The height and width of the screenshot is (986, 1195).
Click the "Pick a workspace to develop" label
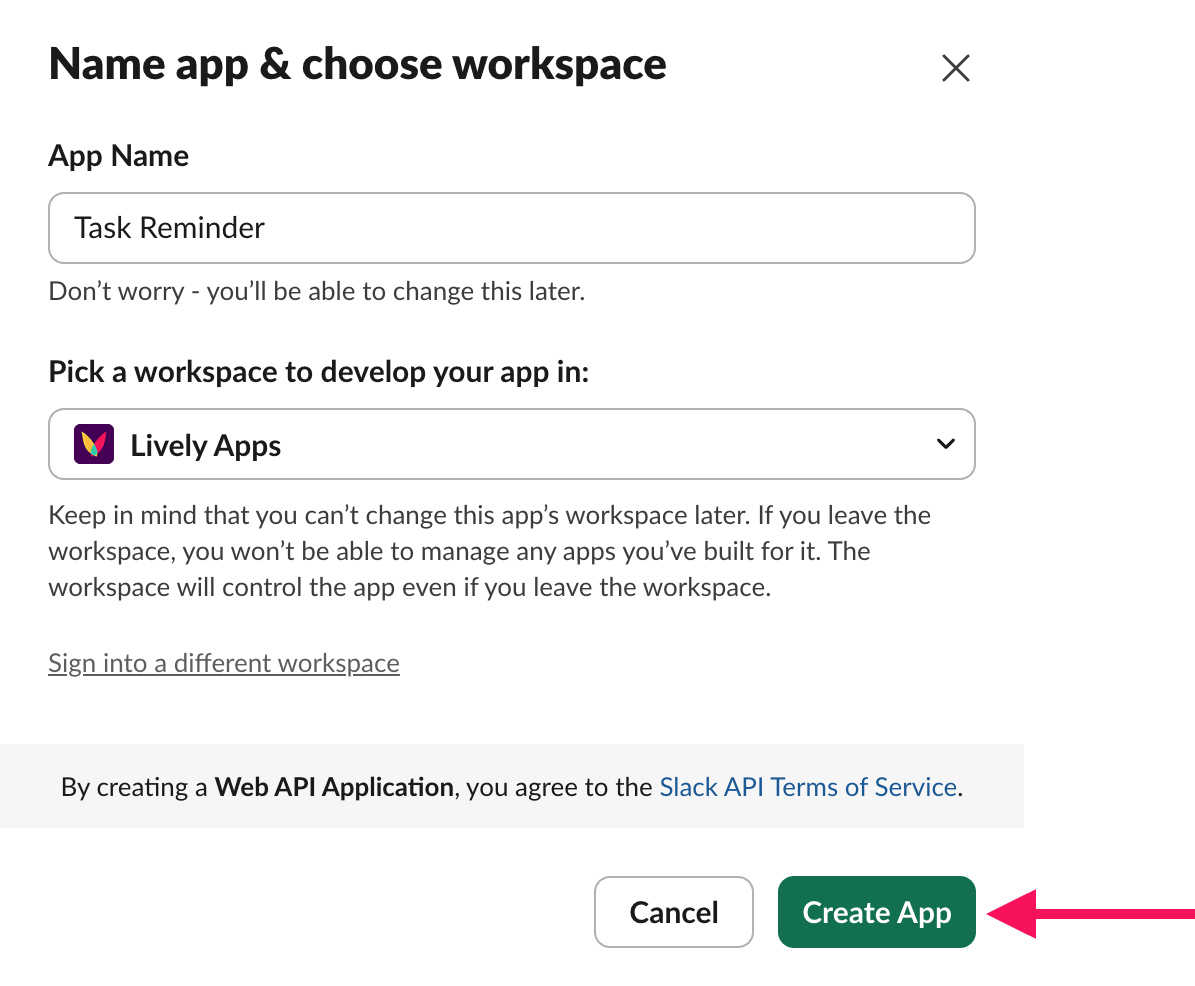(x=318, y=372)
